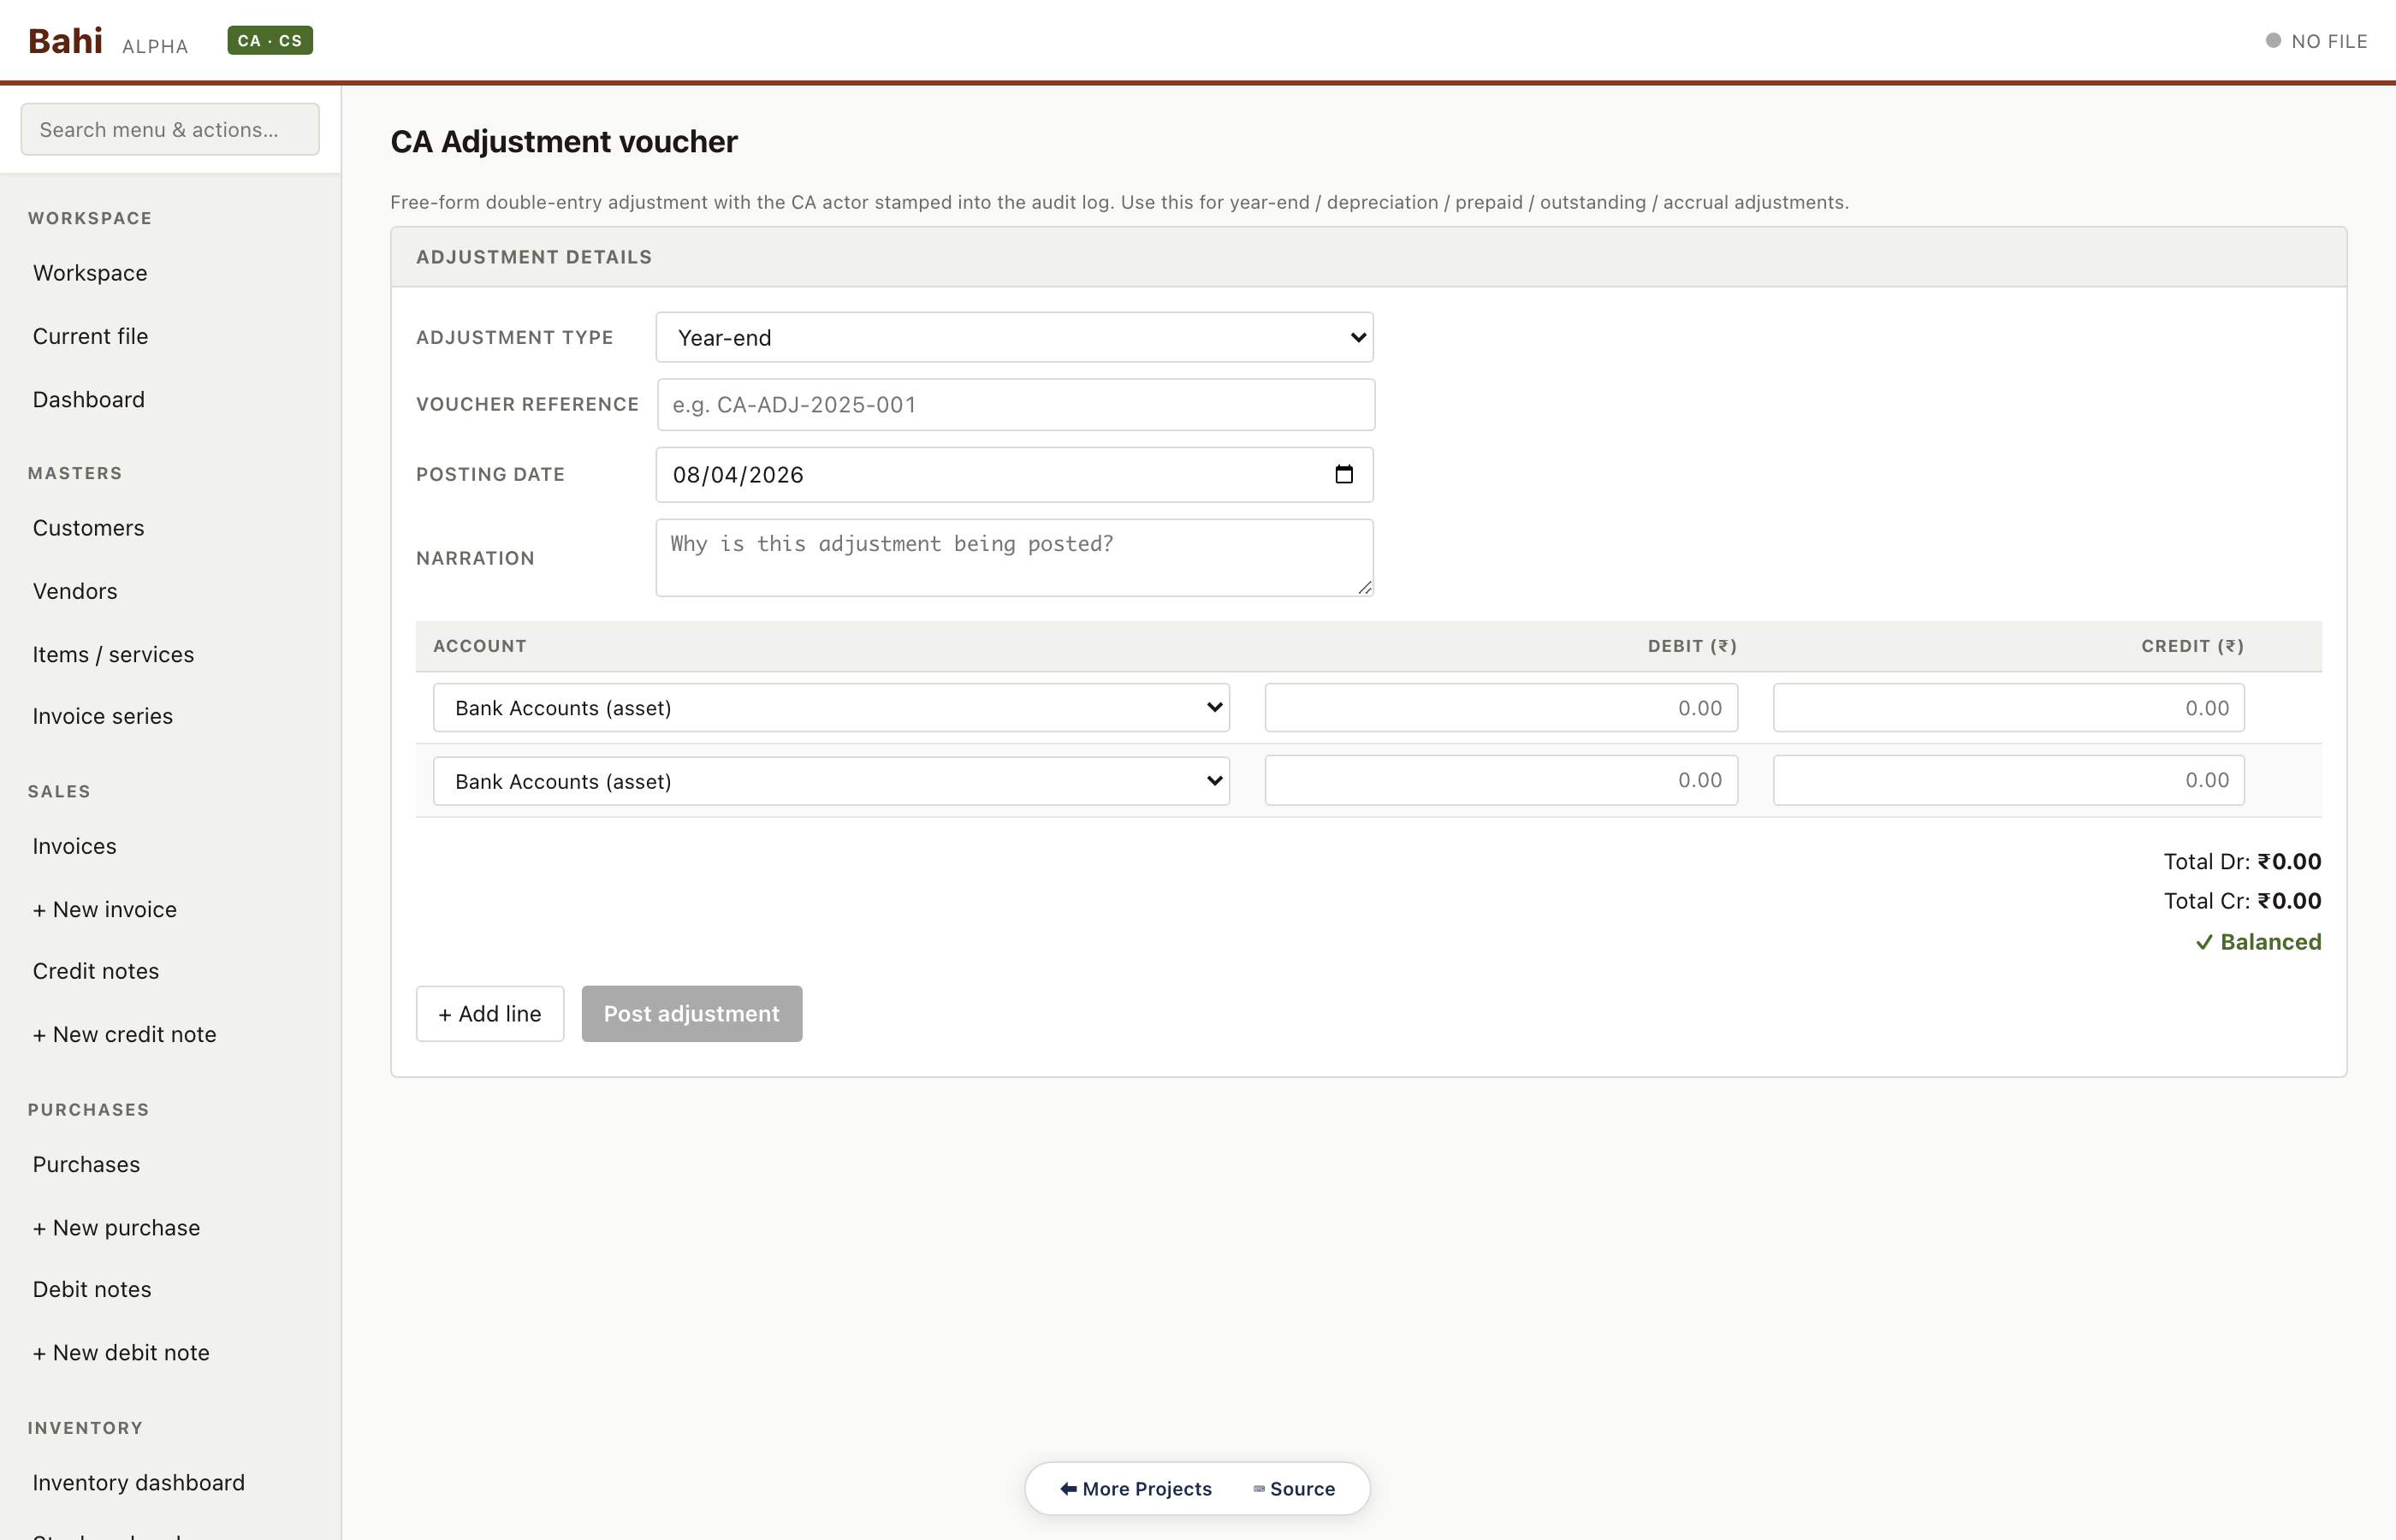Select New credit note in sidebar

124,1034
